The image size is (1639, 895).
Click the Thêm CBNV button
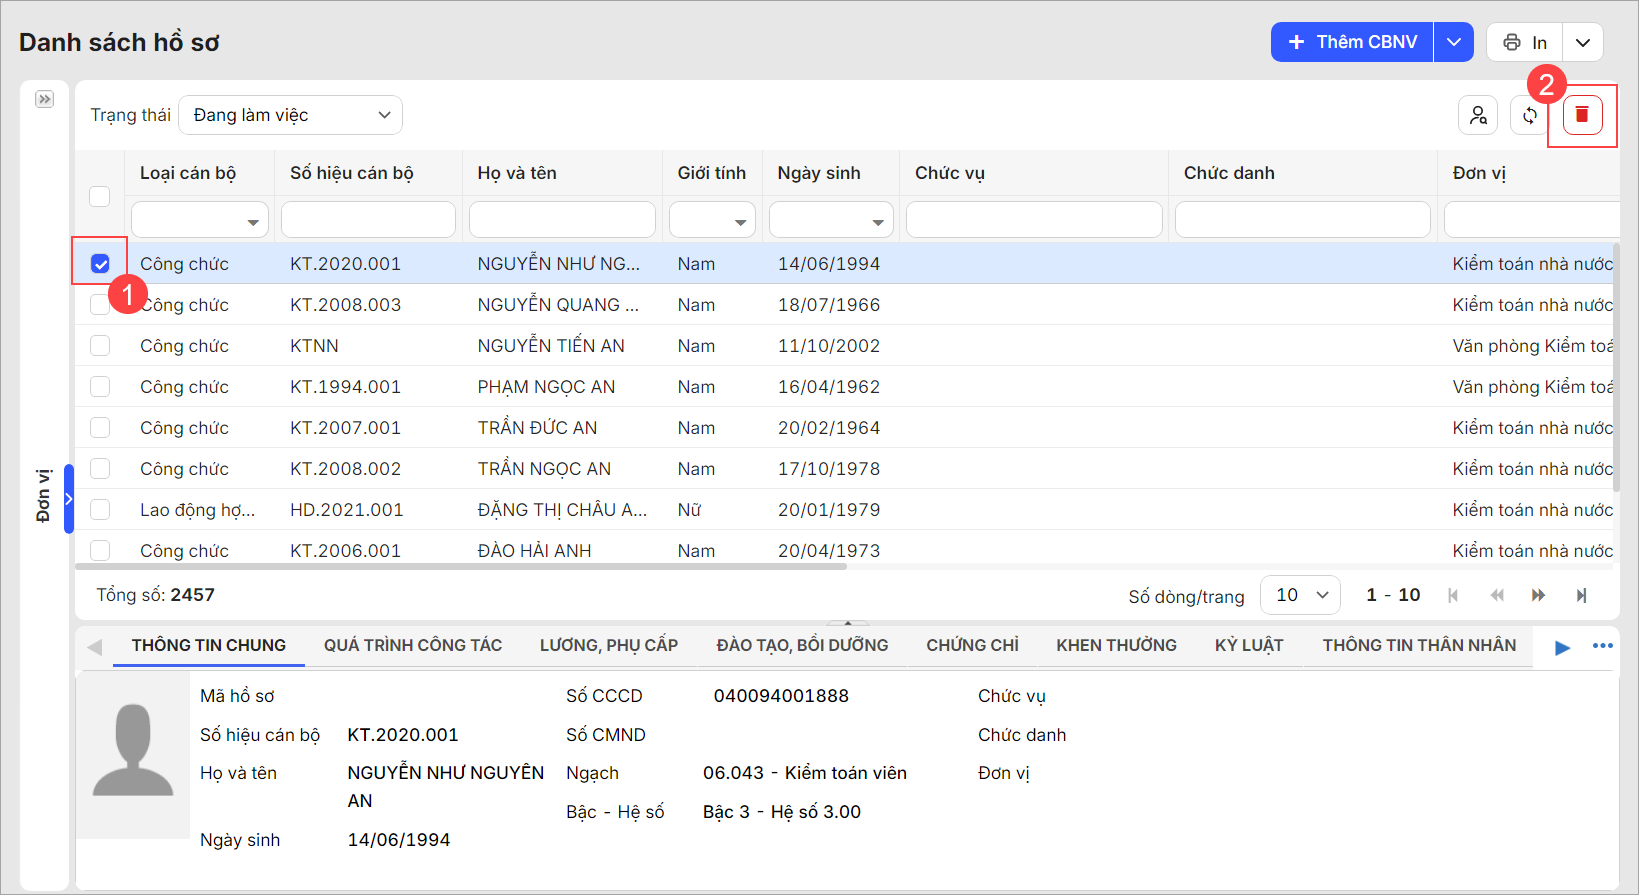[1352, 42]
